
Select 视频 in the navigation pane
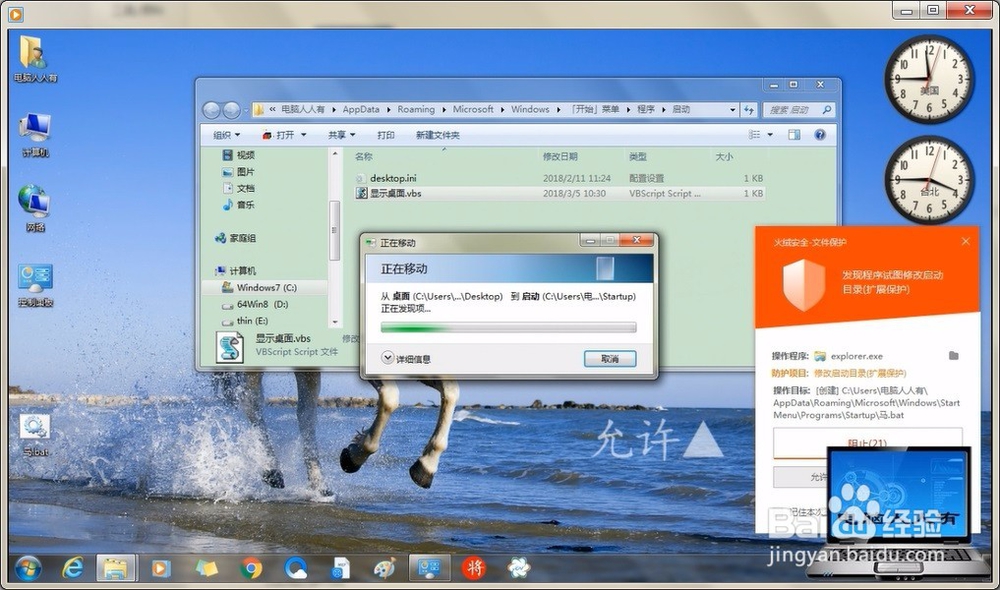tap(245, 155)
